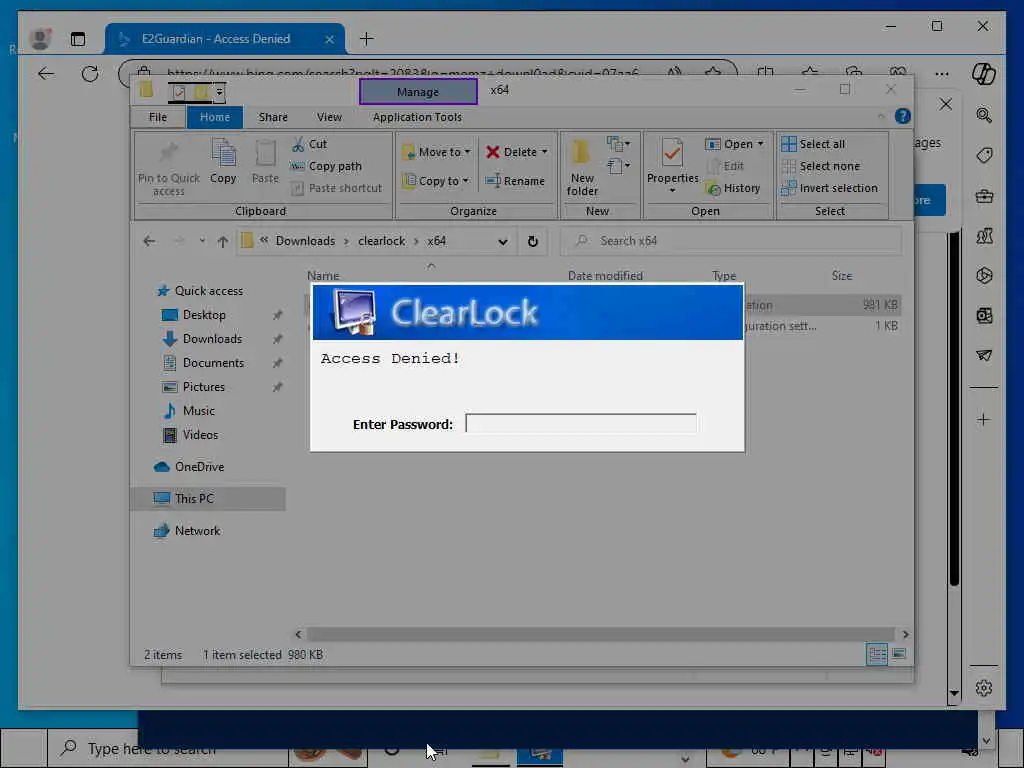Click the ClearLock Enter Password field
The width and height of the screenshot is (1024, 768).
click(581, 424)
